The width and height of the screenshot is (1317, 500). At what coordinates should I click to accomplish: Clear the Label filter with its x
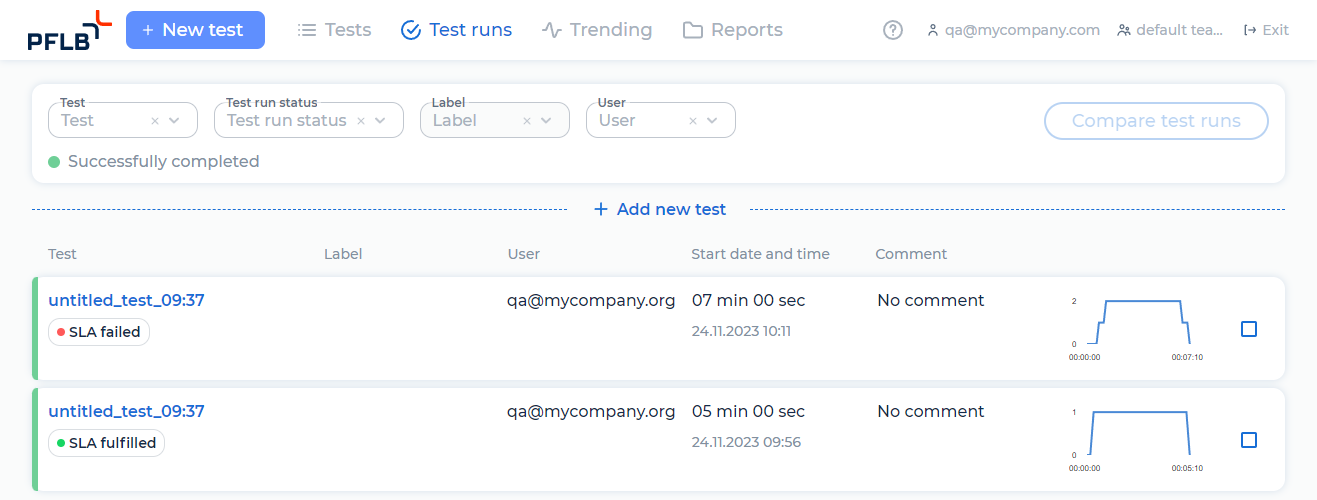tap(527, 121)
